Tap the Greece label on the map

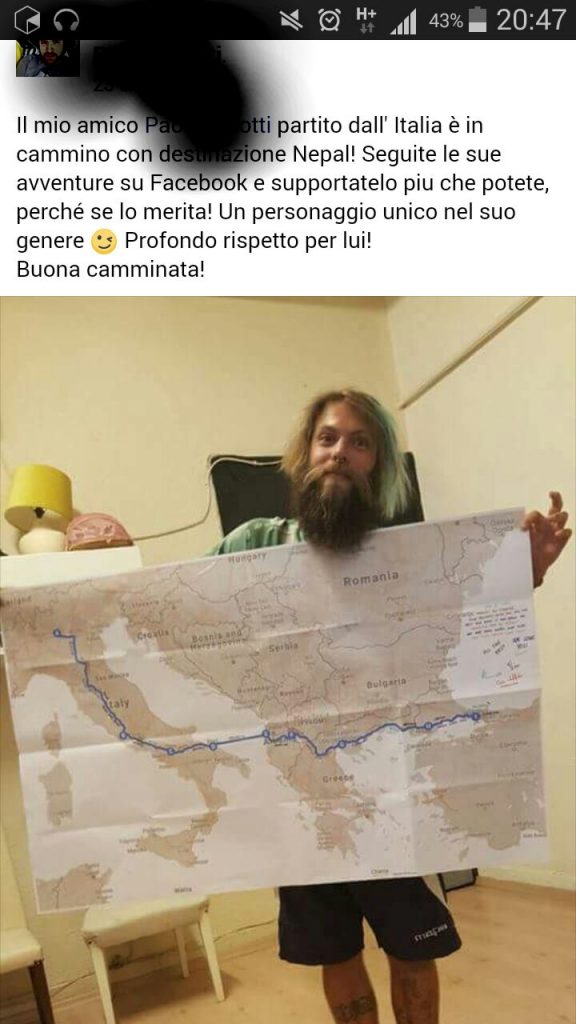(338, 778)
